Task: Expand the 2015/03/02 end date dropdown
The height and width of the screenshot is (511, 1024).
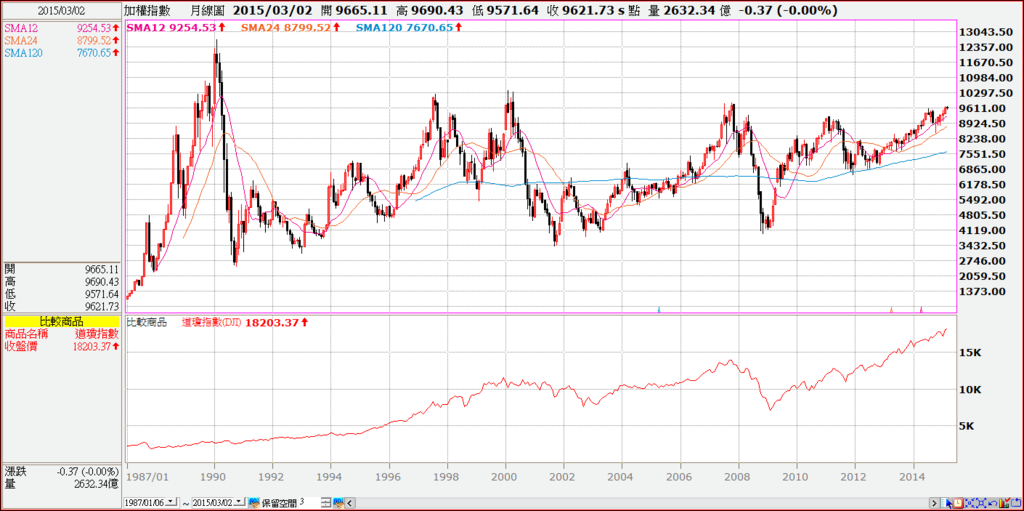Action: click(x=239, y=502)
